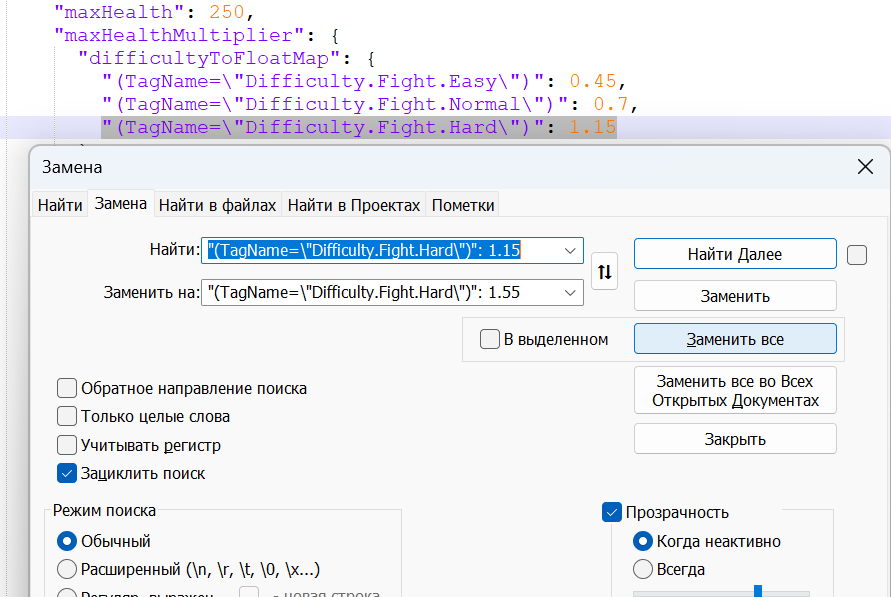Image resolution: width=891 pixels, height=597 pixels.
Task: Switch to the Найти tab
Action: click(x=60, y=205)
